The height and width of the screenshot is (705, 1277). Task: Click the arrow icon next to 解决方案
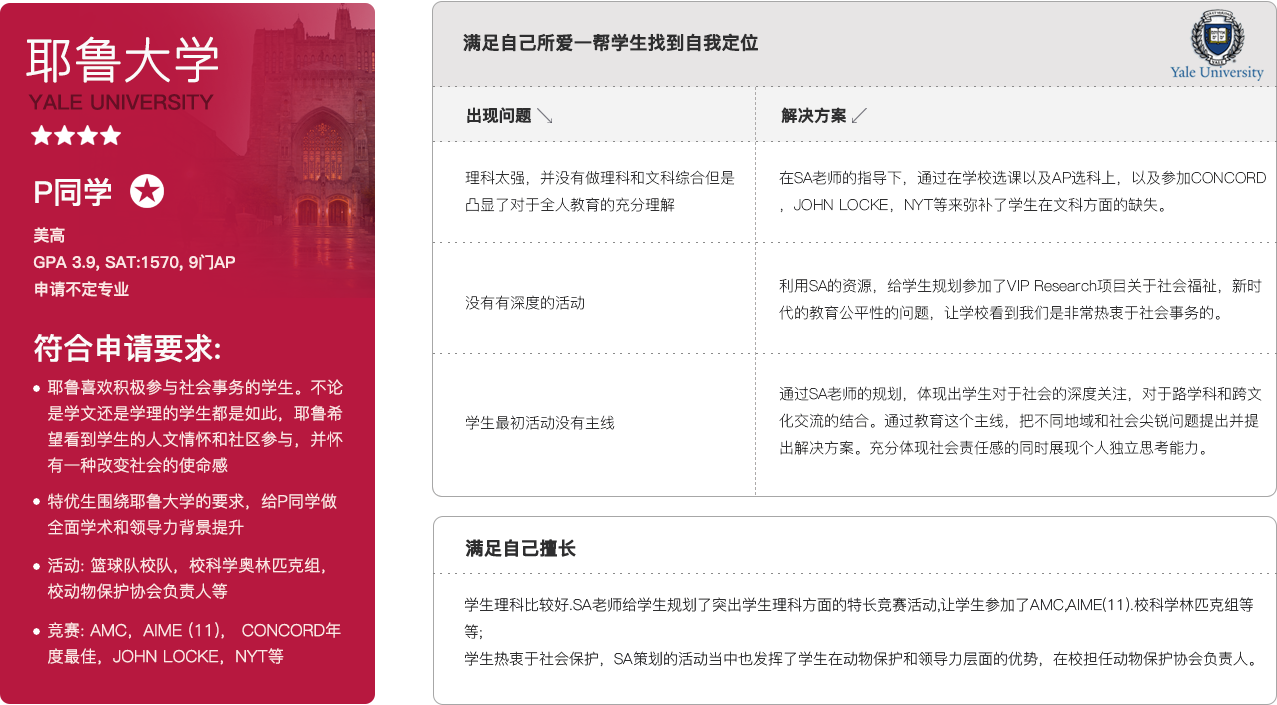tap(858, 116)
